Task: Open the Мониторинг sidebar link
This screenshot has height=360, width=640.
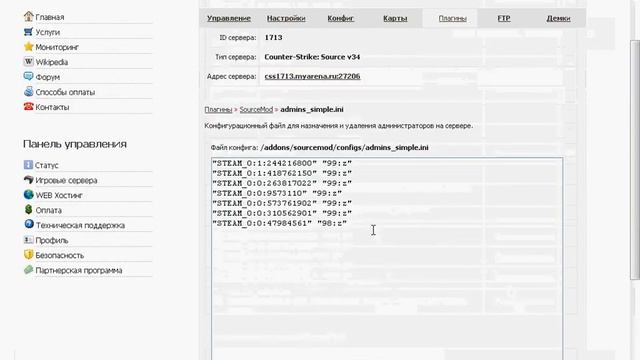Action: coord(57,47)
